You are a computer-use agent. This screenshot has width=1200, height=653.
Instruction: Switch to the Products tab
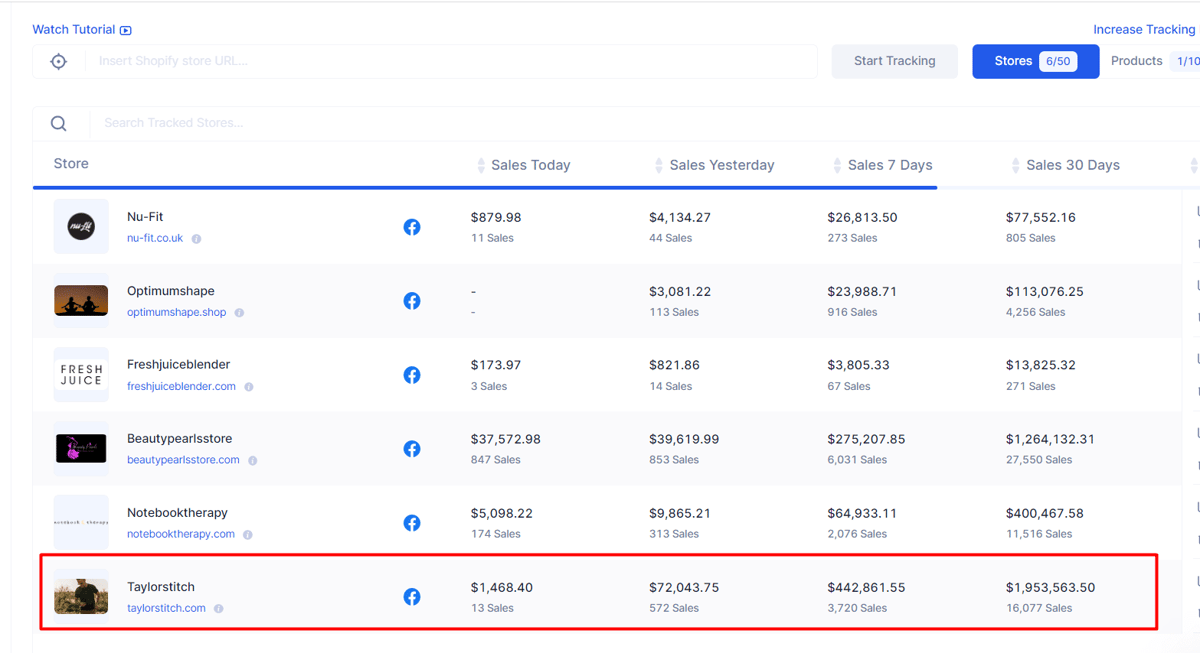pyautogui.click(x=1154, y=61)
